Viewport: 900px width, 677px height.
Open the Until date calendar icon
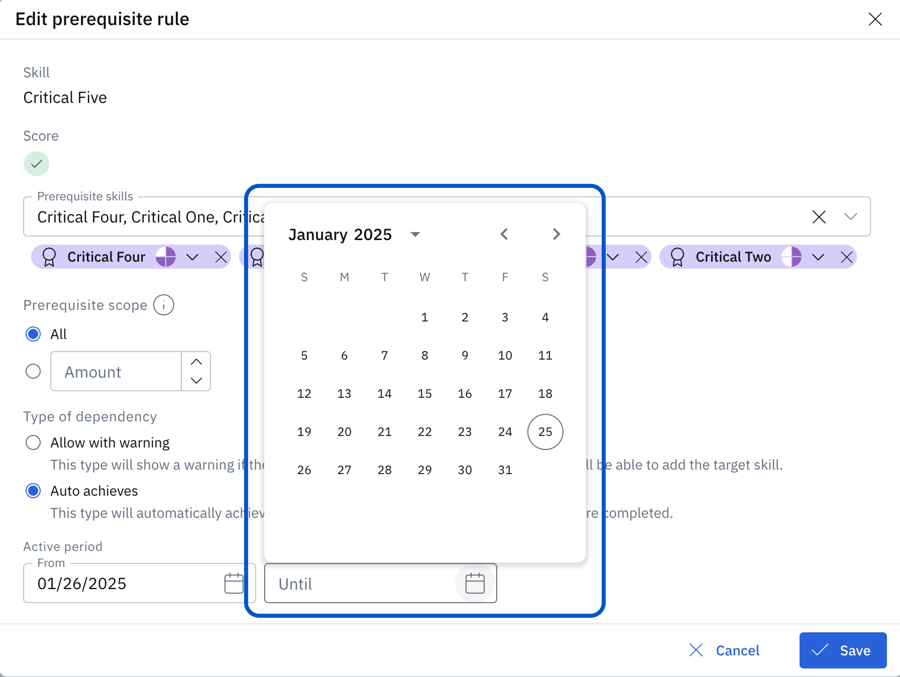click(475, 584)
